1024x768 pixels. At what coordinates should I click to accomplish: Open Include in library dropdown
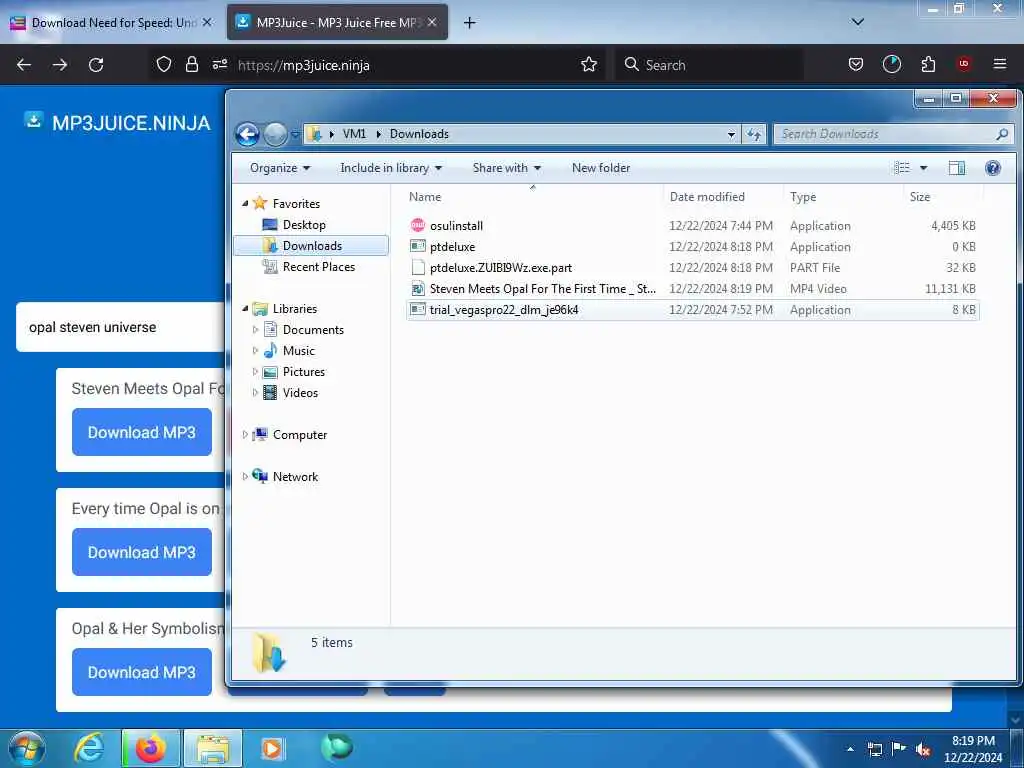point(391,168)
